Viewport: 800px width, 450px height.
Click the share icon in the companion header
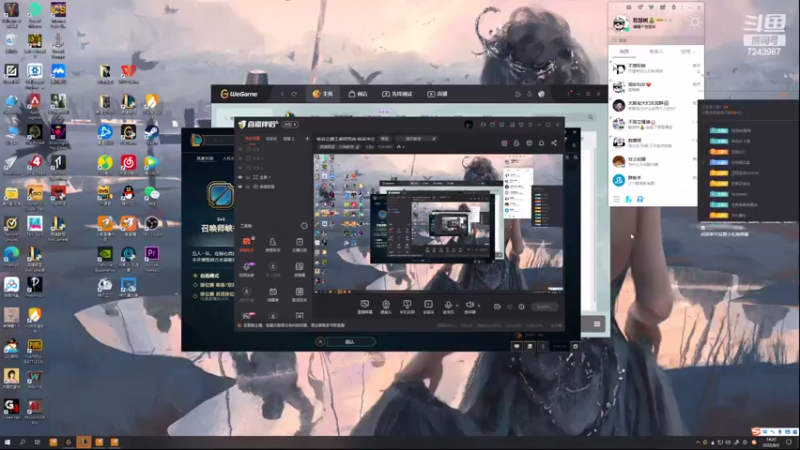click(554, 143)
